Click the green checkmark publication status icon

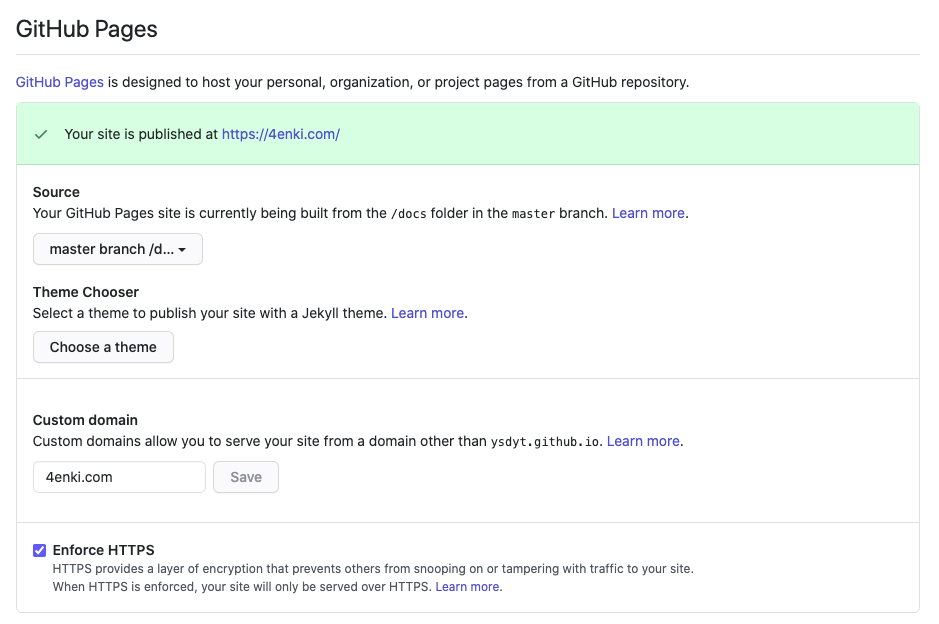tap(40, 134)
